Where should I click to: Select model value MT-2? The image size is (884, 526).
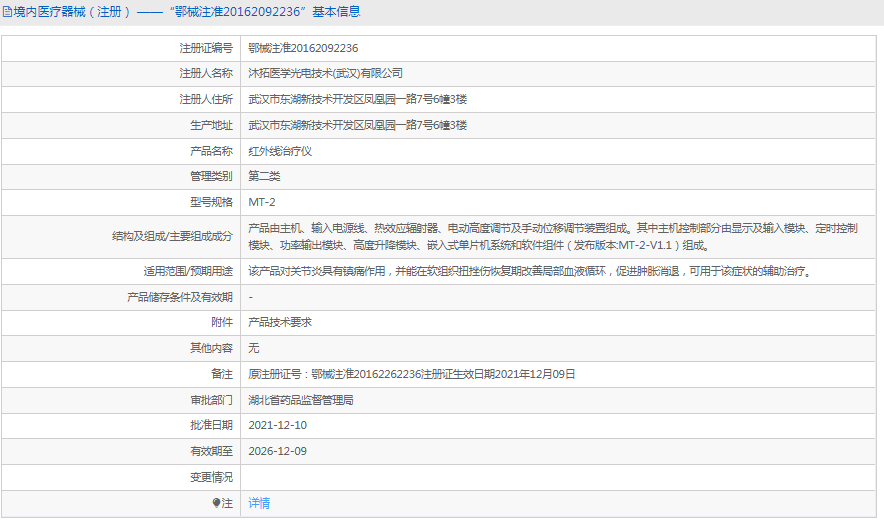262,202
